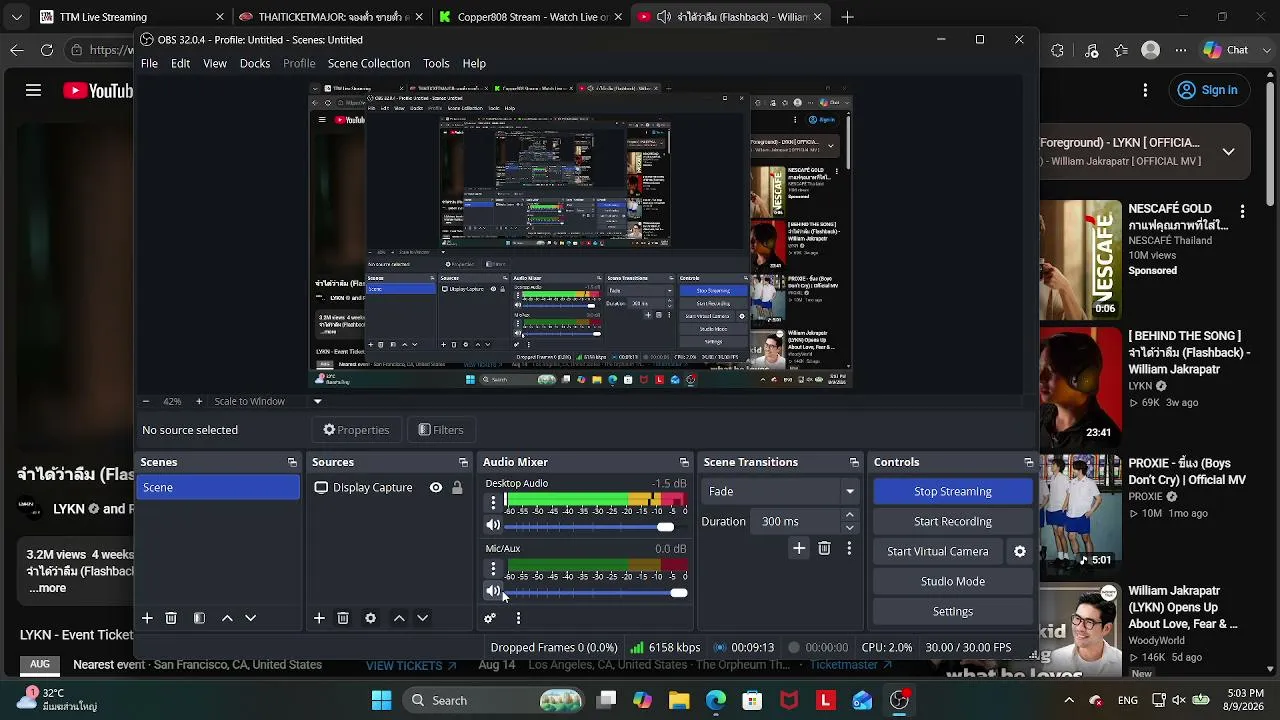Open Mic/Aux three-dot options

[x=493, y=569]
